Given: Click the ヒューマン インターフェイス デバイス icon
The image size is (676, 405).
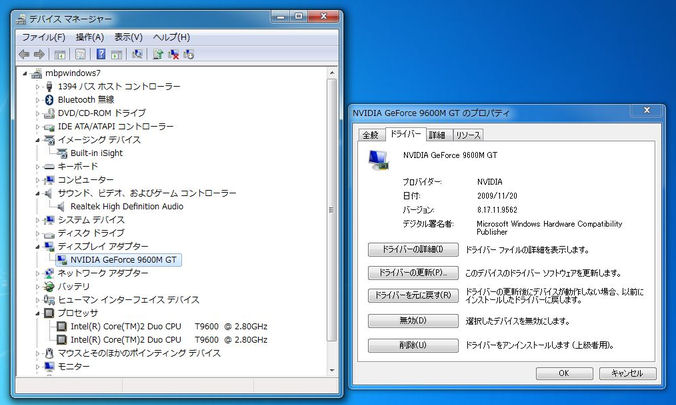Looking at the screenshot, I should click(x=49, y=300).
